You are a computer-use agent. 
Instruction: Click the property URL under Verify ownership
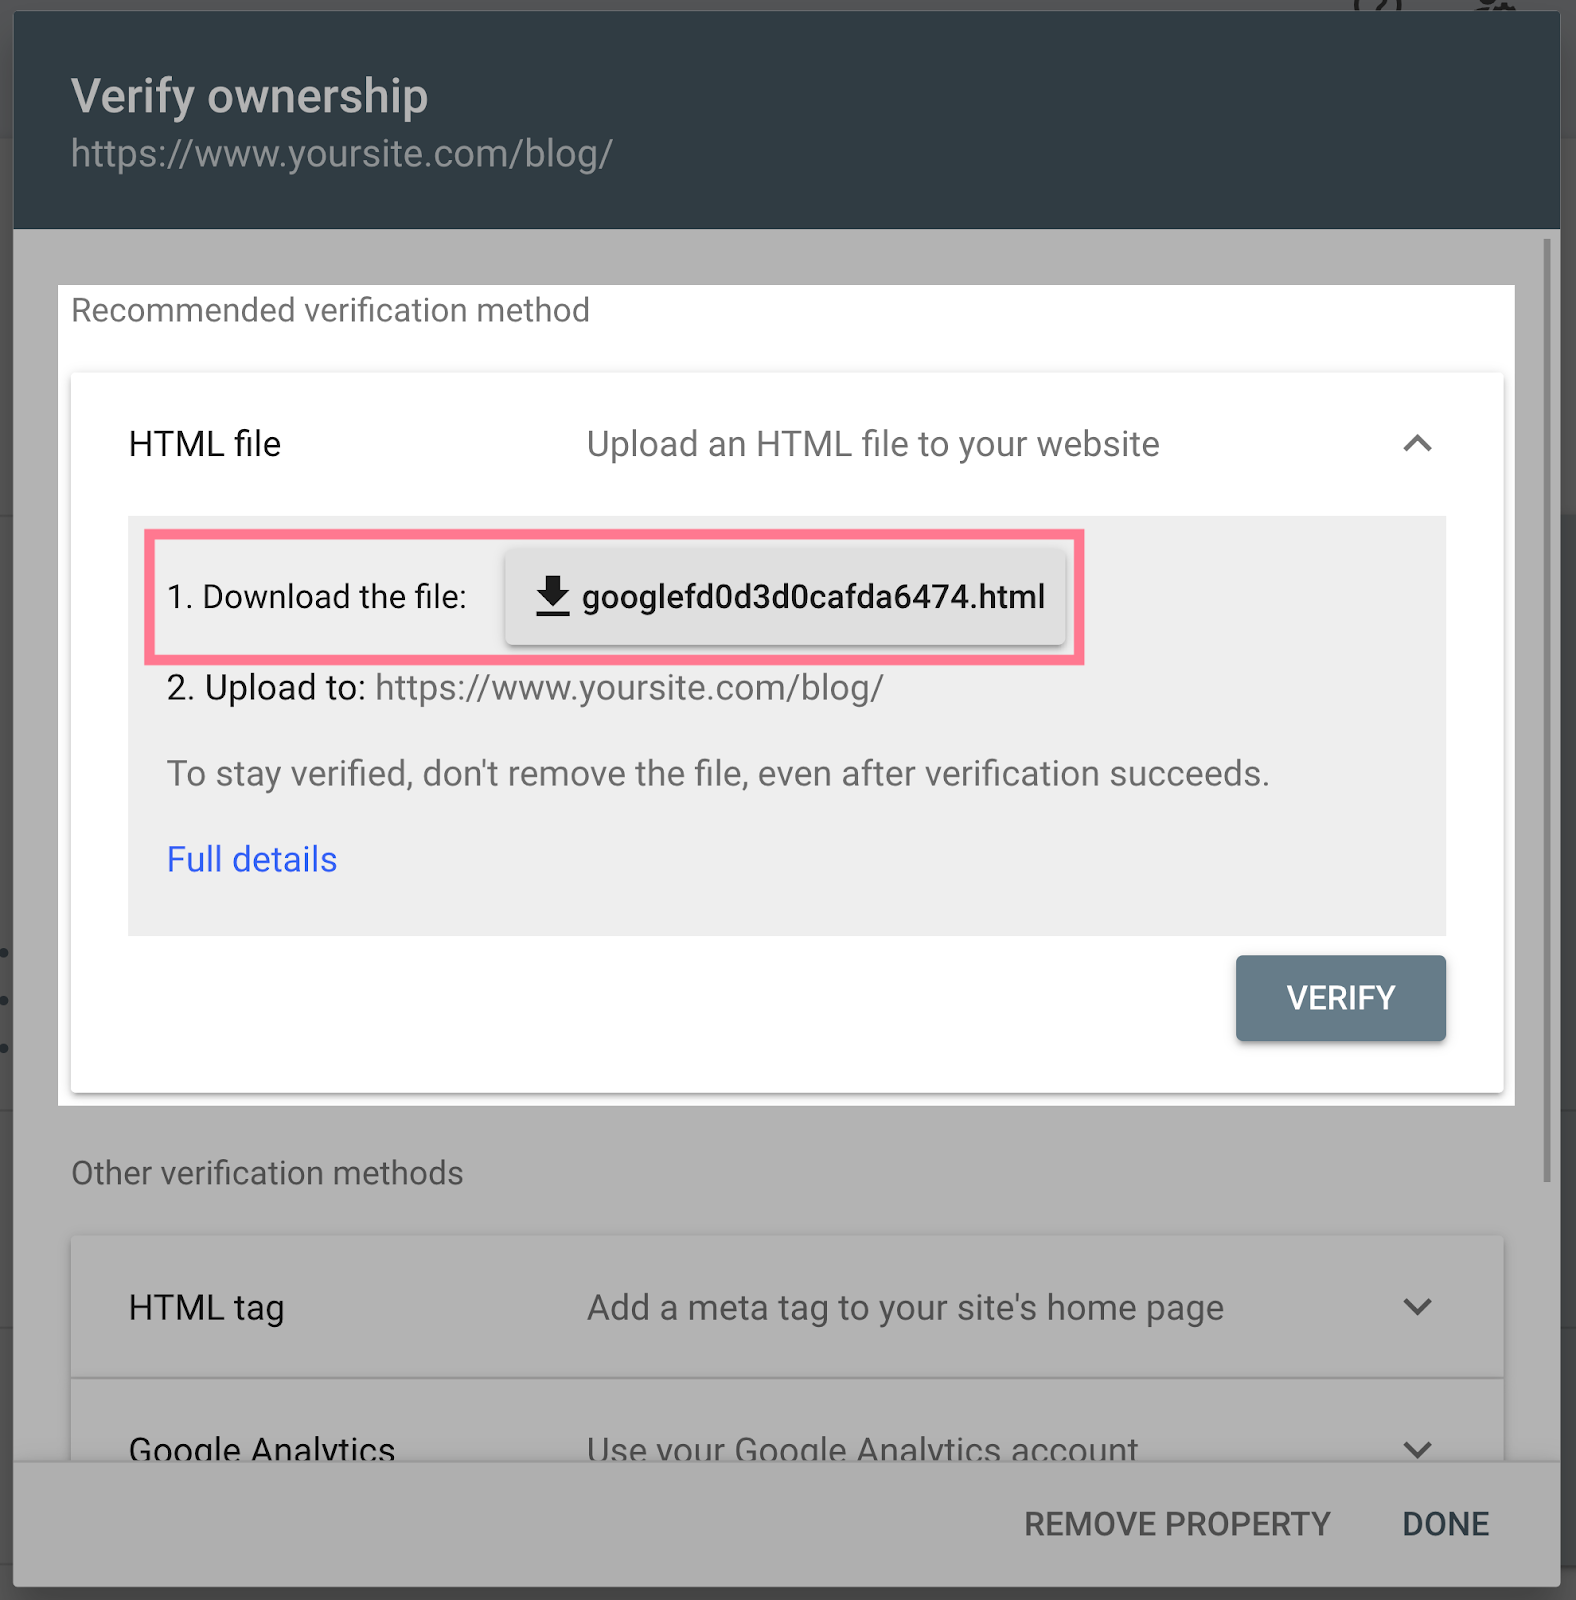[x=341, y=153]
